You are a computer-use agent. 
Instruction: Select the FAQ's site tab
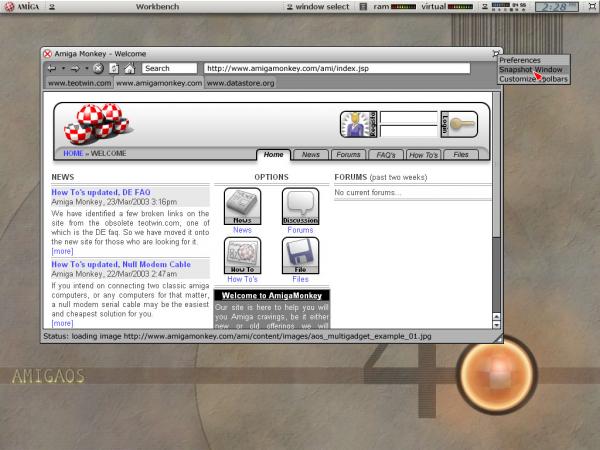[x=385, y=155]
